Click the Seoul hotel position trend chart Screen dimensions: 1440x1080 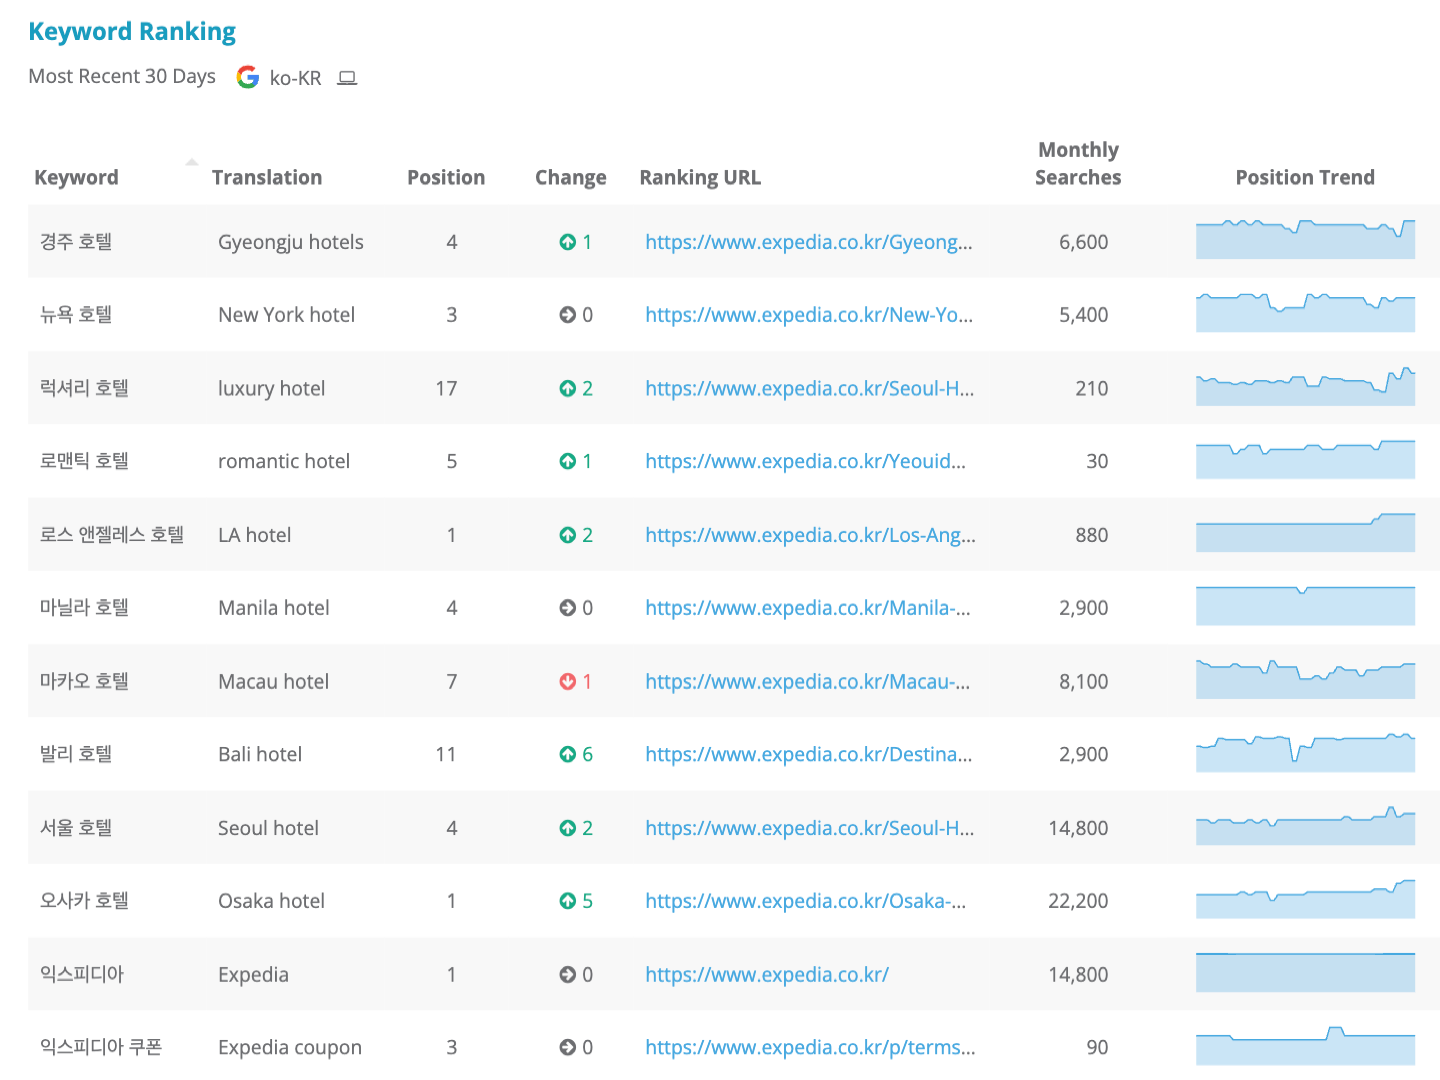1305,825
